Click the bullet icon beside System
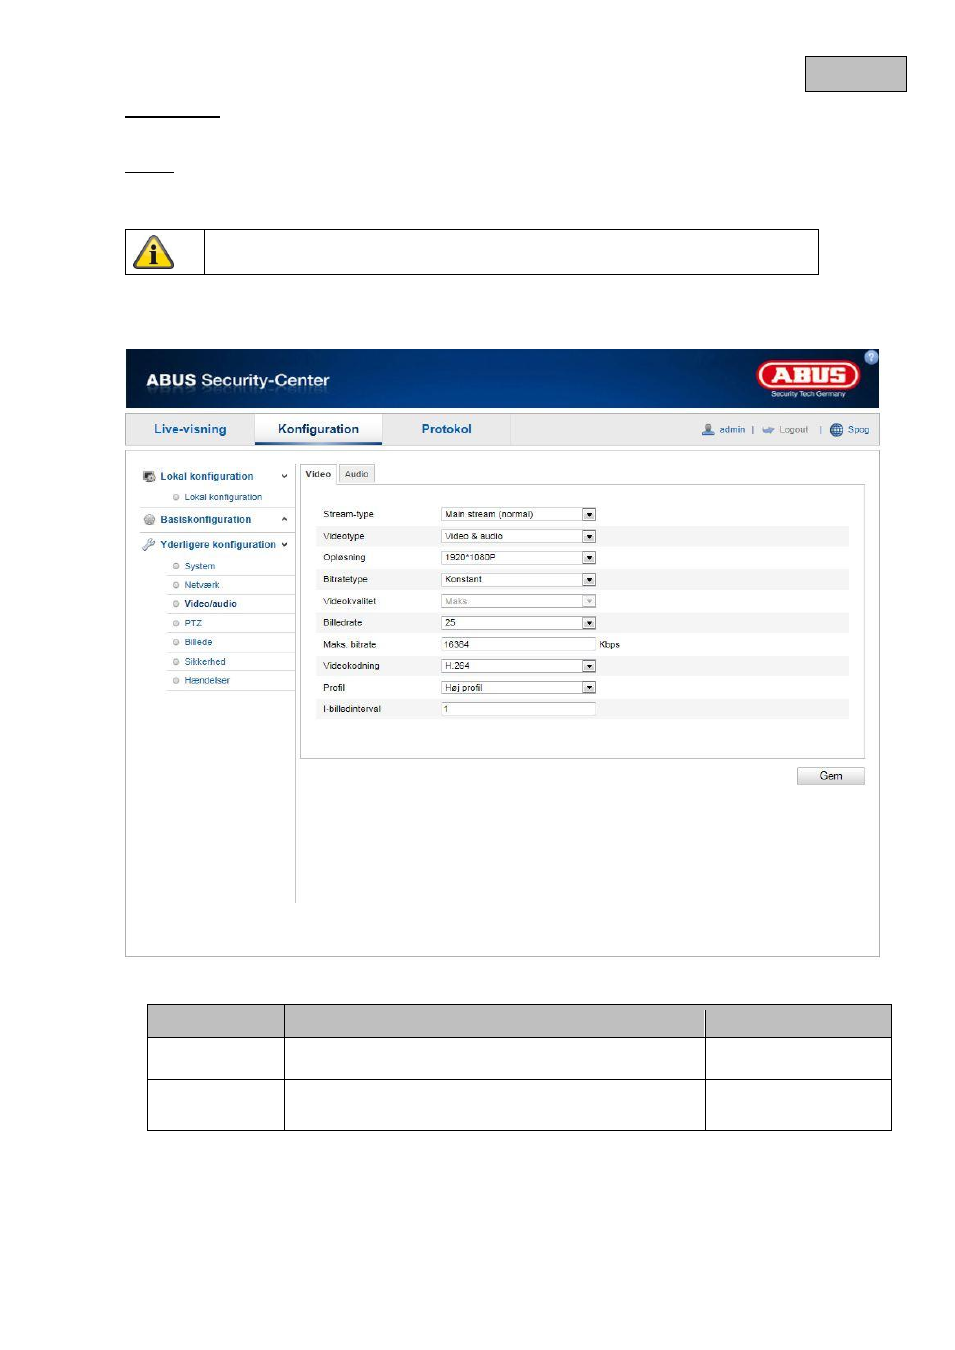Screen dimensions: 955x1350 pos(176,566)
